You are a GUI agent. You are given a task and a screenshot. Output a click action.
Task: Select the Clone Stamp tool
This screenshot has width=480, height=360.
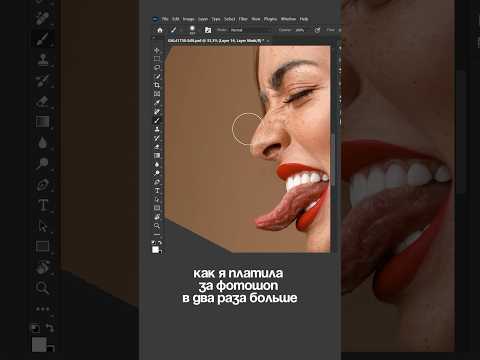(x=157, y=129)
